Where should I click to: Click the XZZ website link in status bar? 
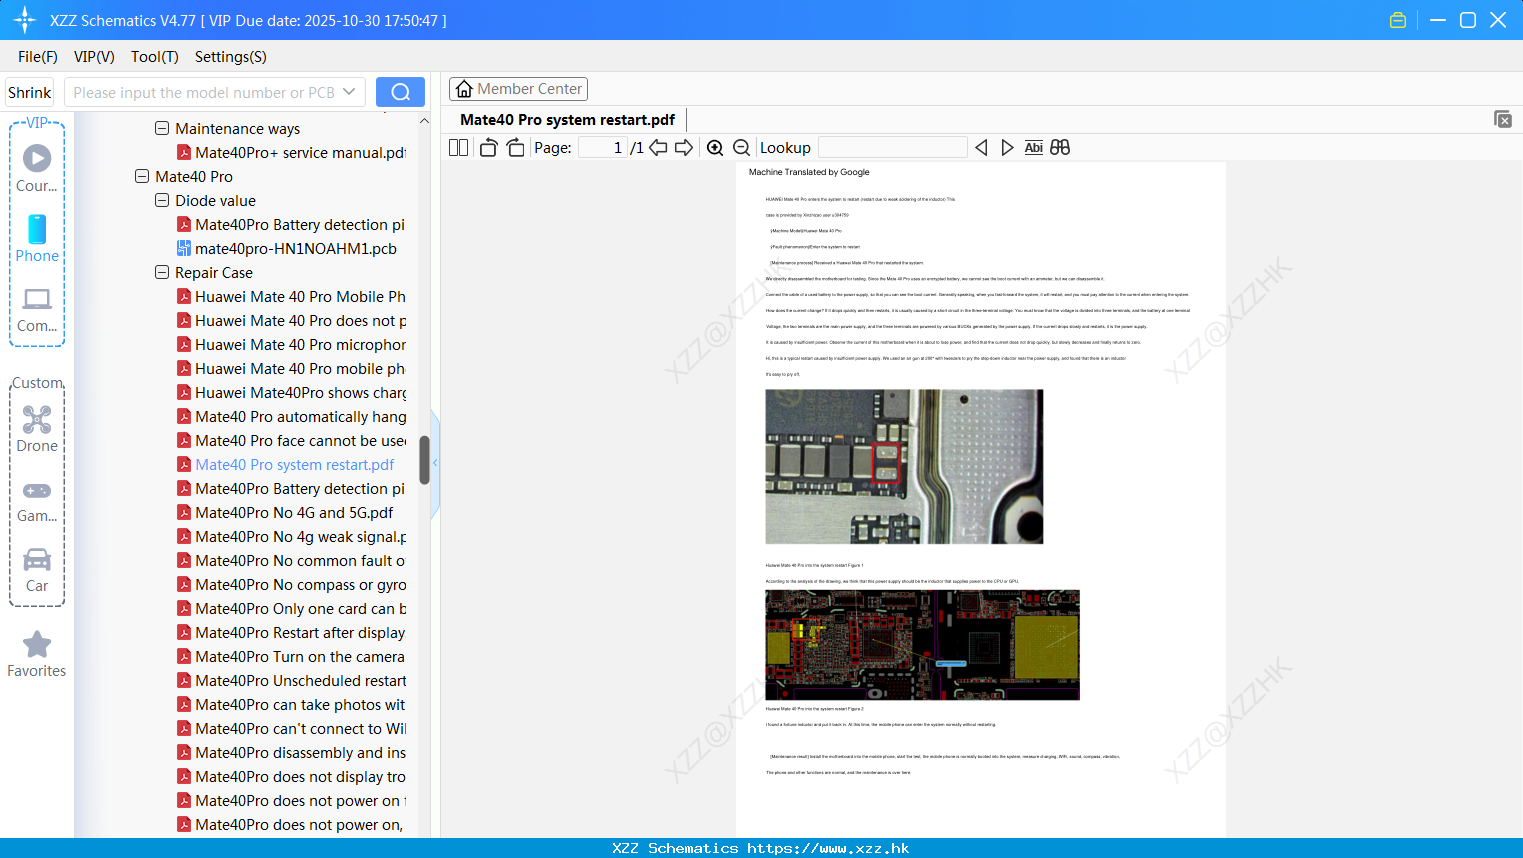828,848
